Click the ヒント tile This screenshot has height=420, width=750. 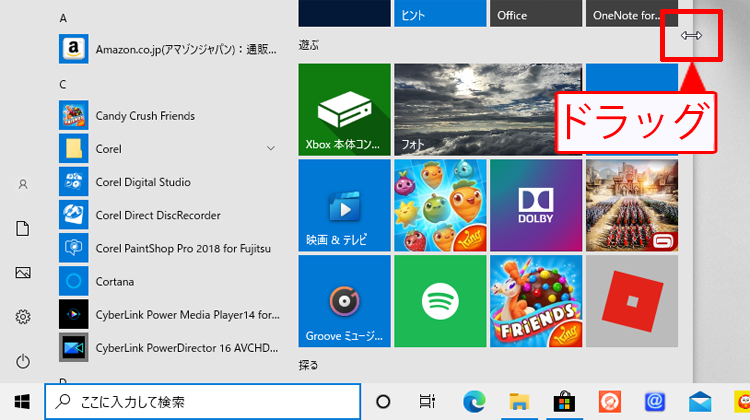tap(440, 13)
